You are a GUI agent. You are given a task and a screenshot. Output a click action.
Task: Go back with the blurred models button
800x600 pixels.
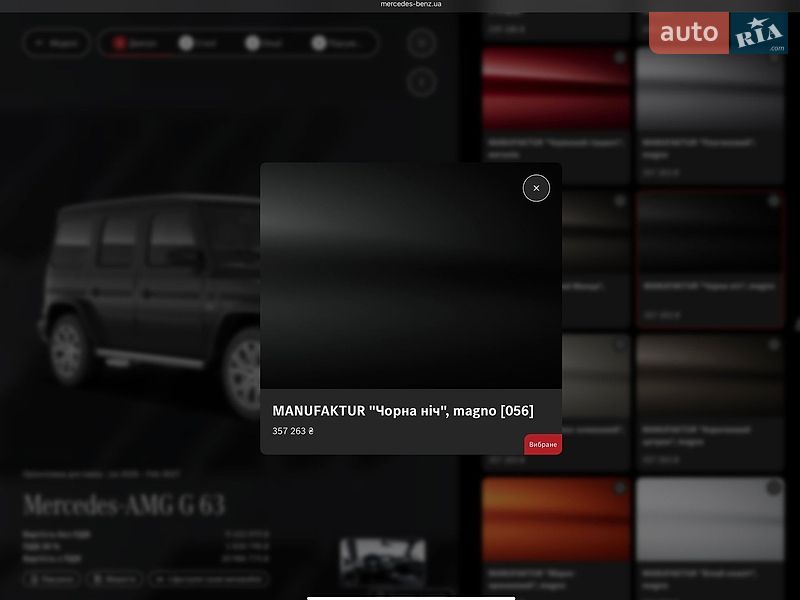56,43
